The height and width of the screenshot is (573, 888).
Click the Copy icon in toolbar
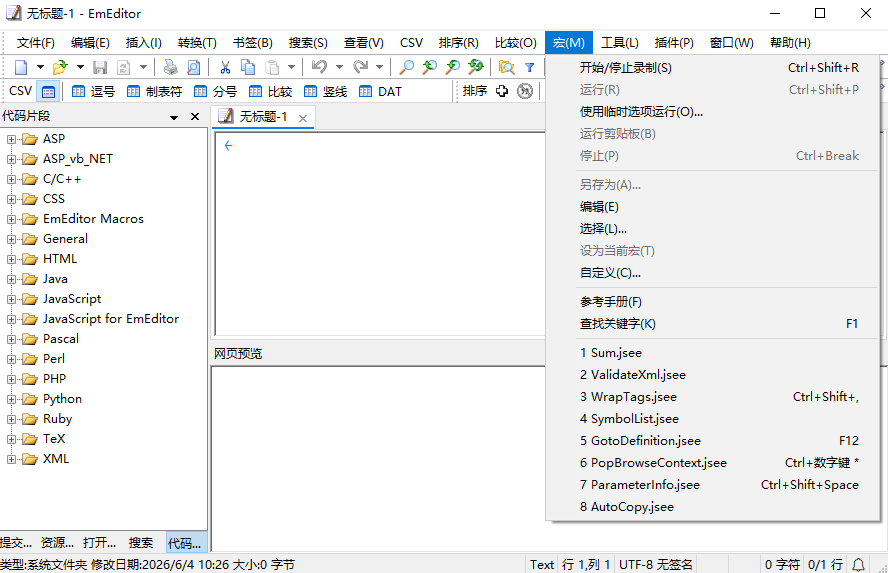(x=248, y=67)
